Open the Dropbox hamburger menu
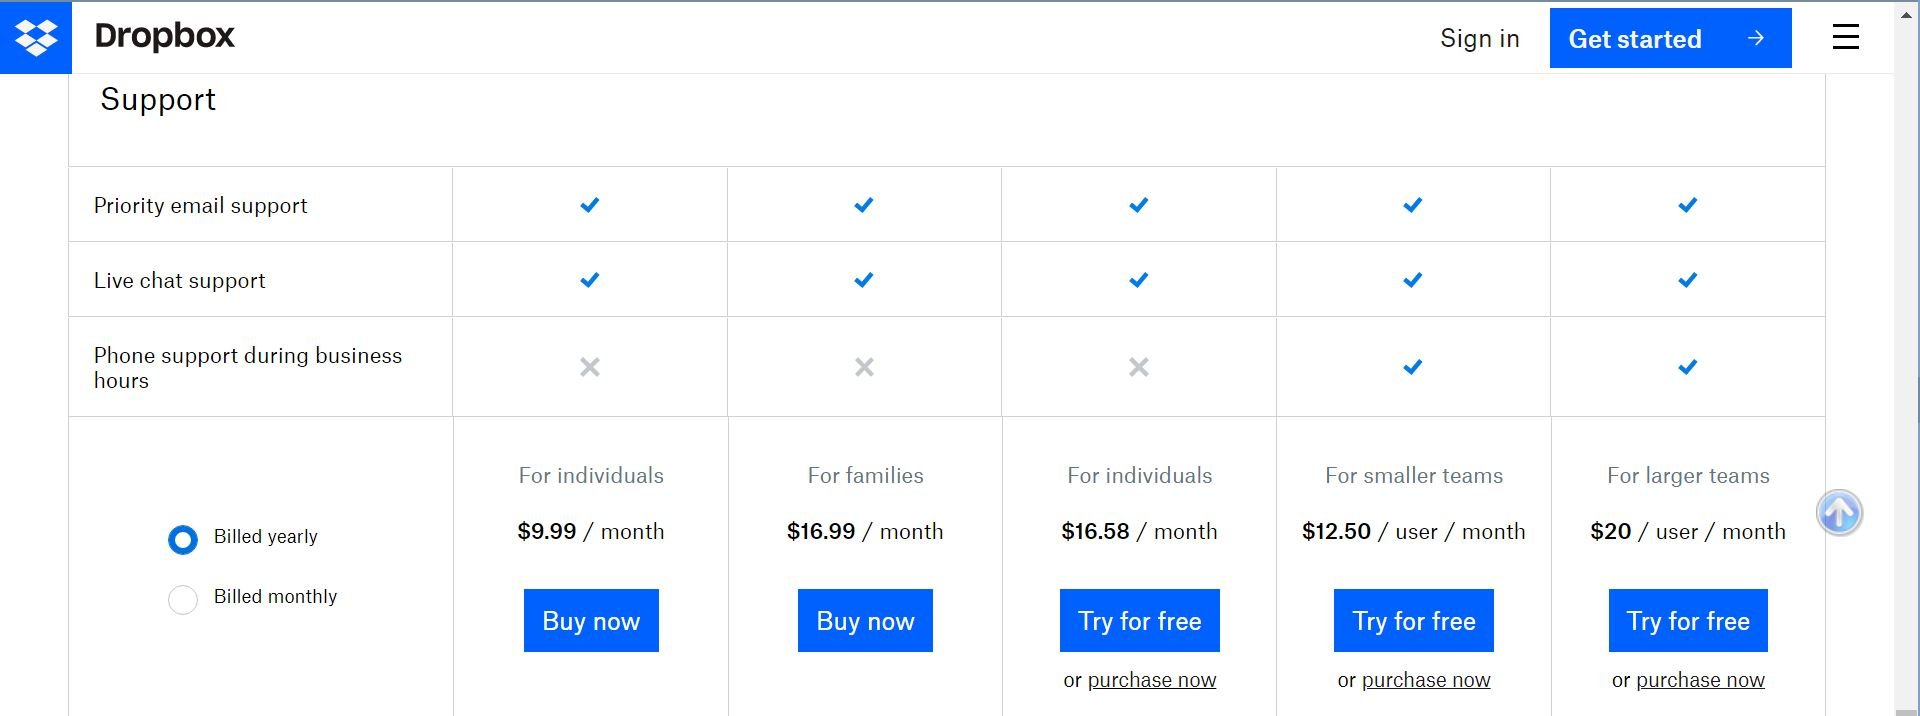 click(1845, 37)
